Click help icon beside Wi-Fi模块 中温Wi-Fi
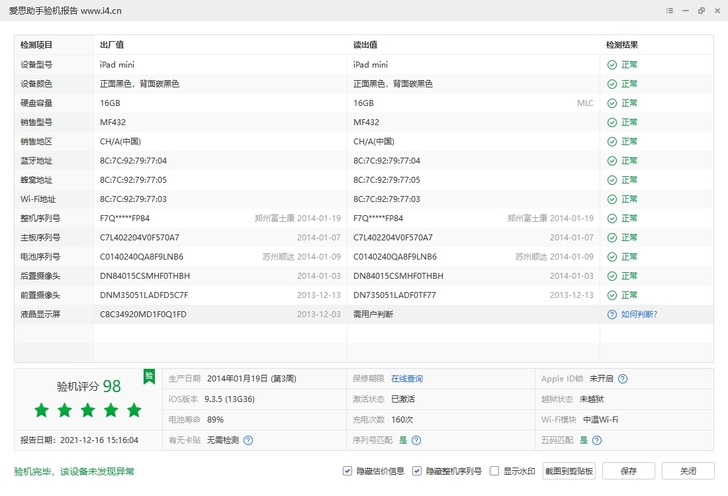The width and height of the screenshot is (728, 496). pos(626,419)
